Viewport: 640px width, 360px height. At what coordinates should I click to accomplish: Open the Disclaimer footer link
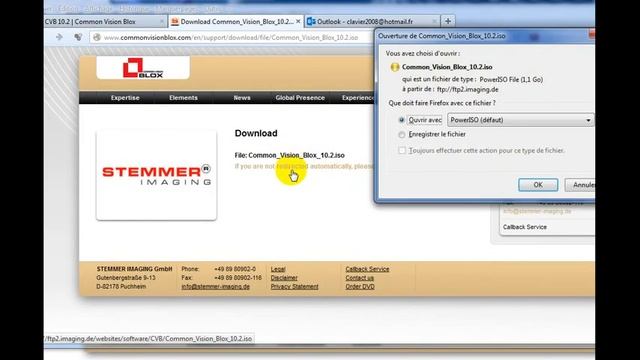click(x=284, y=278)
